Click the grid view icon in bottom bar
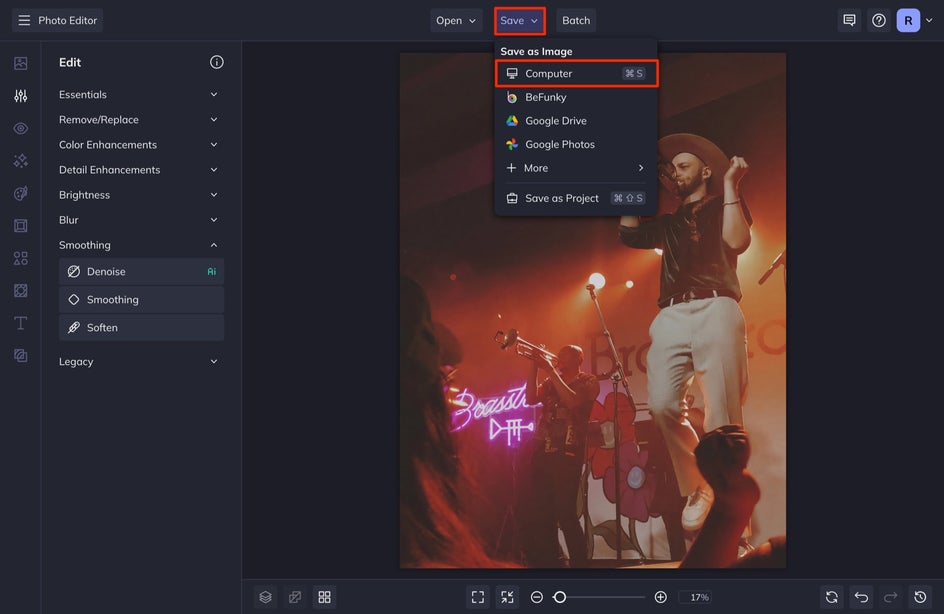 click(324, 597)
